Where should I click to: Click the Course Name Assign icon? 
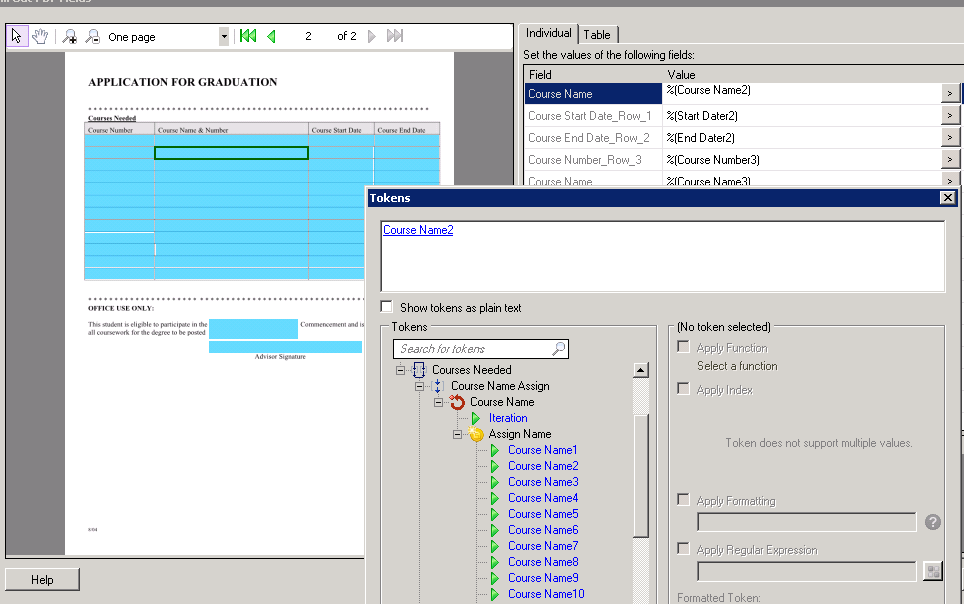click(438, 386)
